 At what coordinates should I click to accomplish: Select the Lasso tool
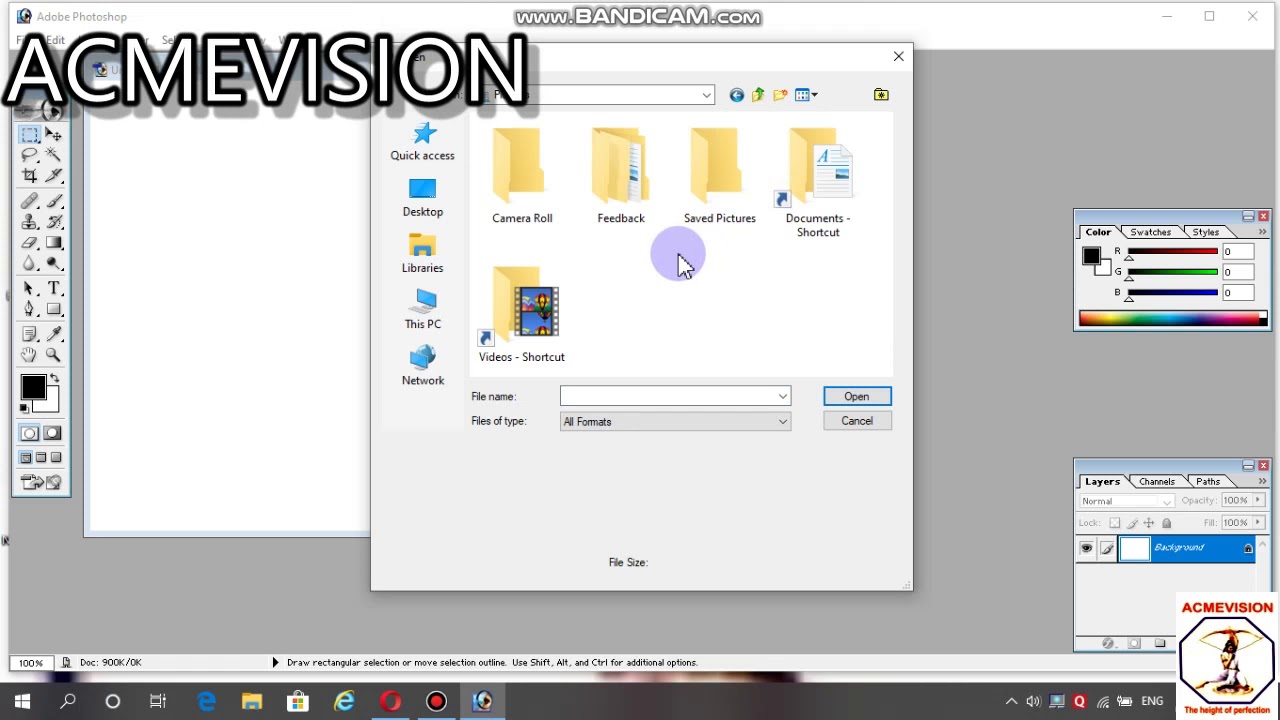29,155
